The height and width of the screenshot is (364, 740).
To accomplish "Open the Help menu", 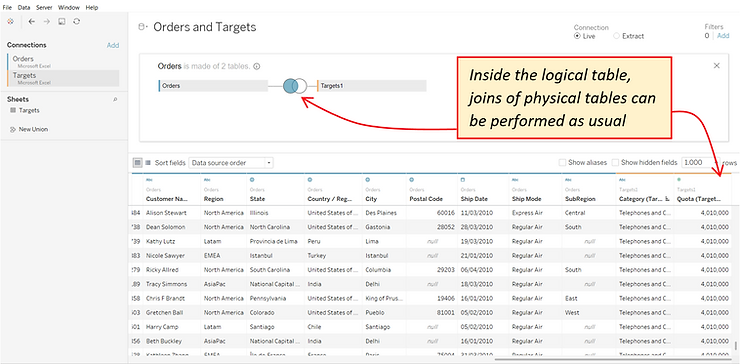I will point(92,8).
